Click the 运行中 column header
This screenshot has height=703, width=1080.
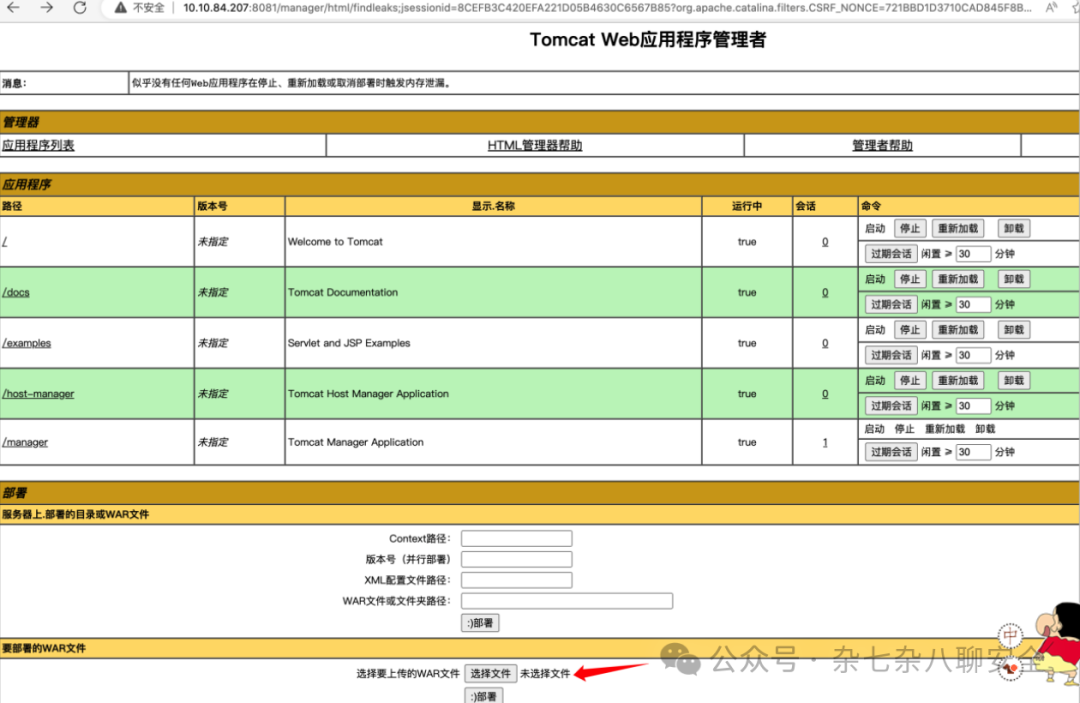(747, 206)
